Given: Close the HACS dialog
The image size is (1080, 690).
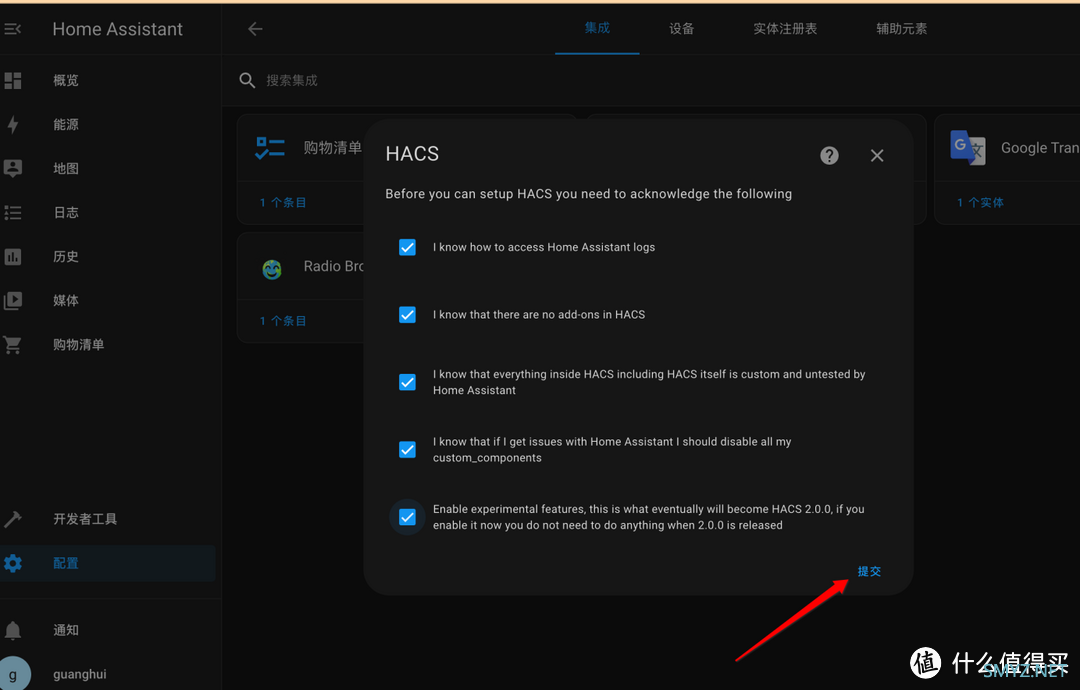Looking at the screenshot, I should point(877,156).
